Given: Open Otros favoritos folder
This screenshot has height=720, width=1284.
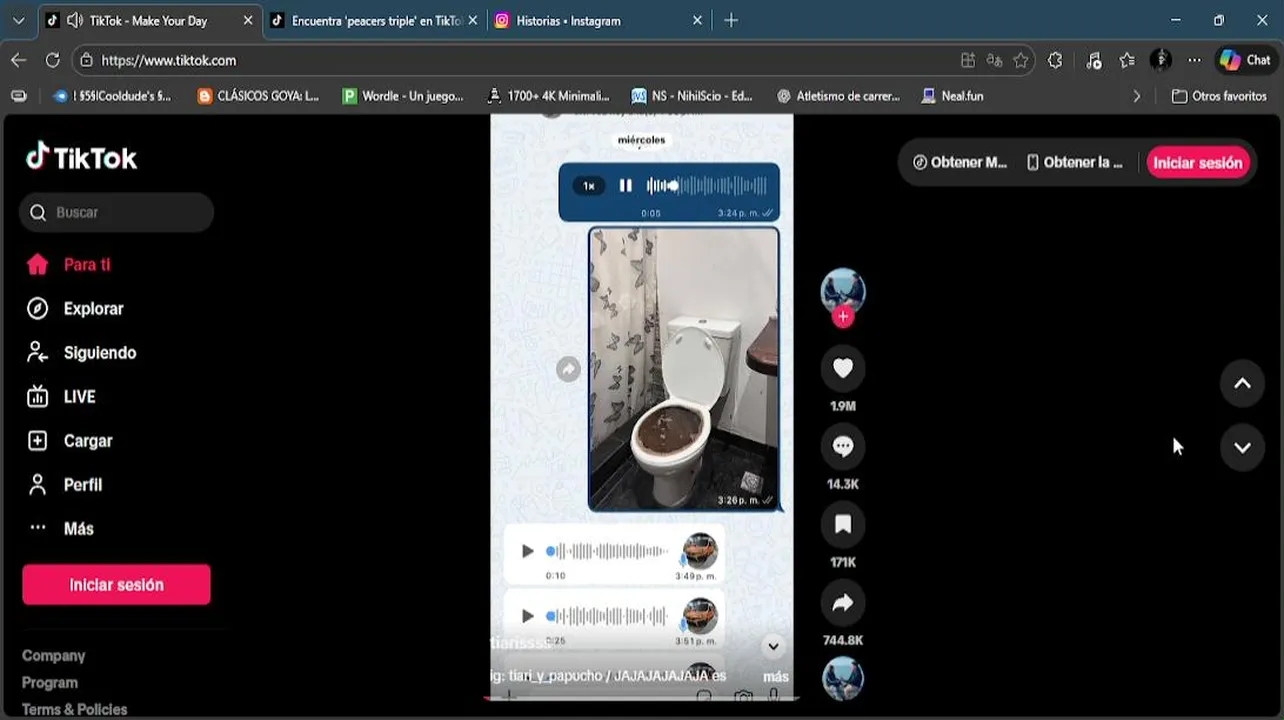Looking at the screenshot, I should [1219, 96].
